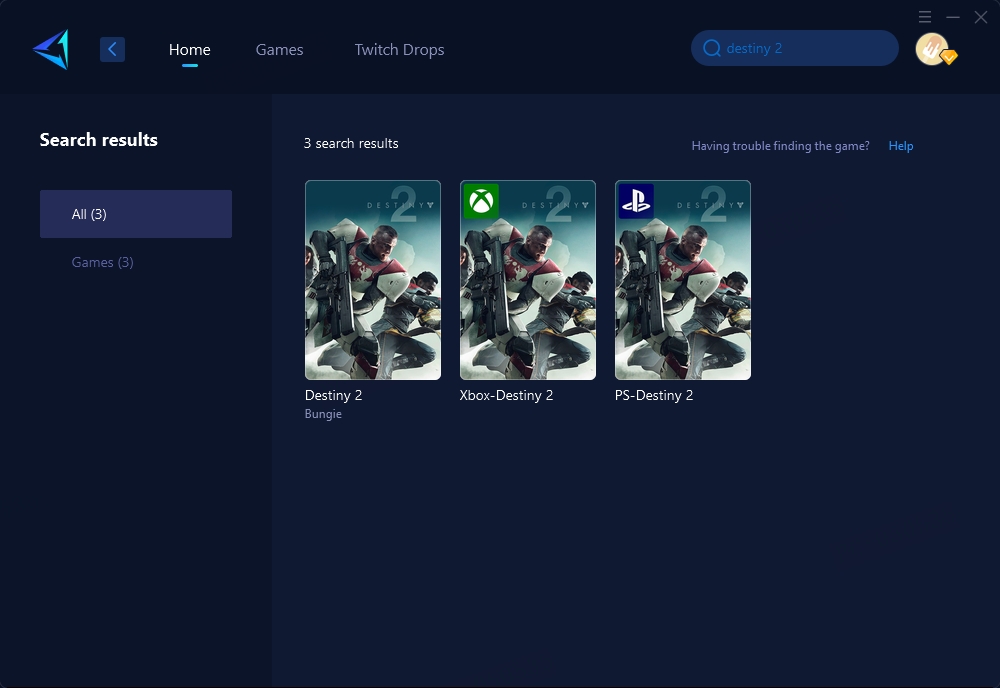The width and height of the screenshot is (1000, 688).
Task: Click the Help link
Action: point(901,146)
